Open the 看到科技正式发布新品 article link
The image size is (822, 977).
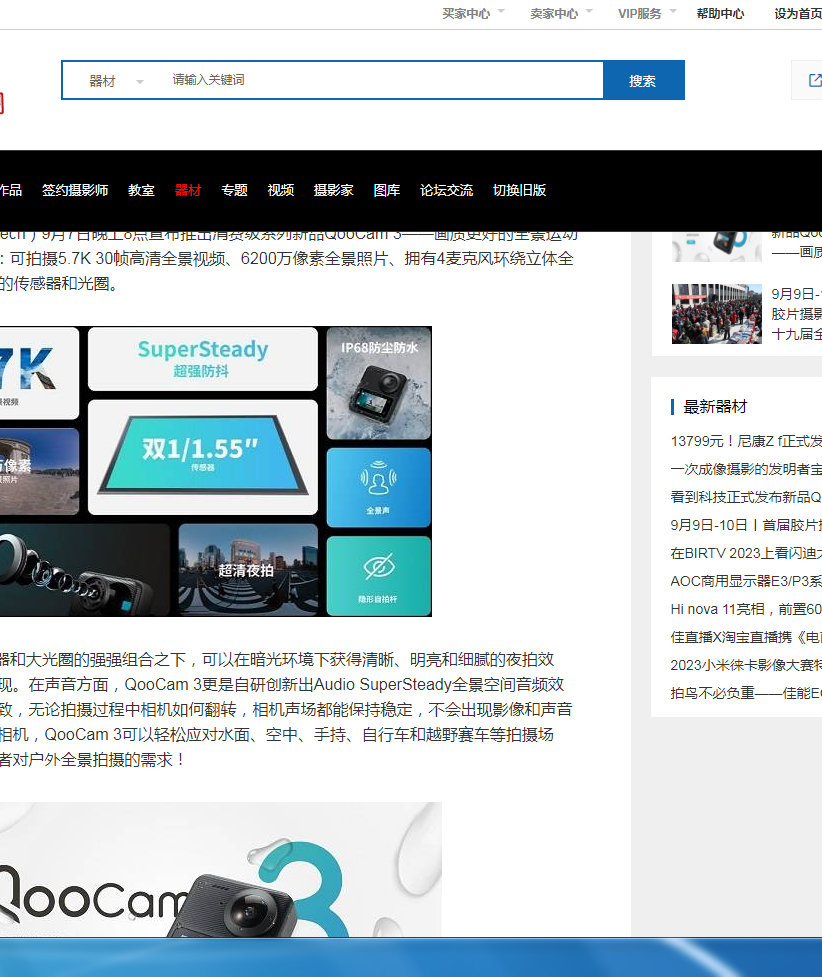point(746,497)
